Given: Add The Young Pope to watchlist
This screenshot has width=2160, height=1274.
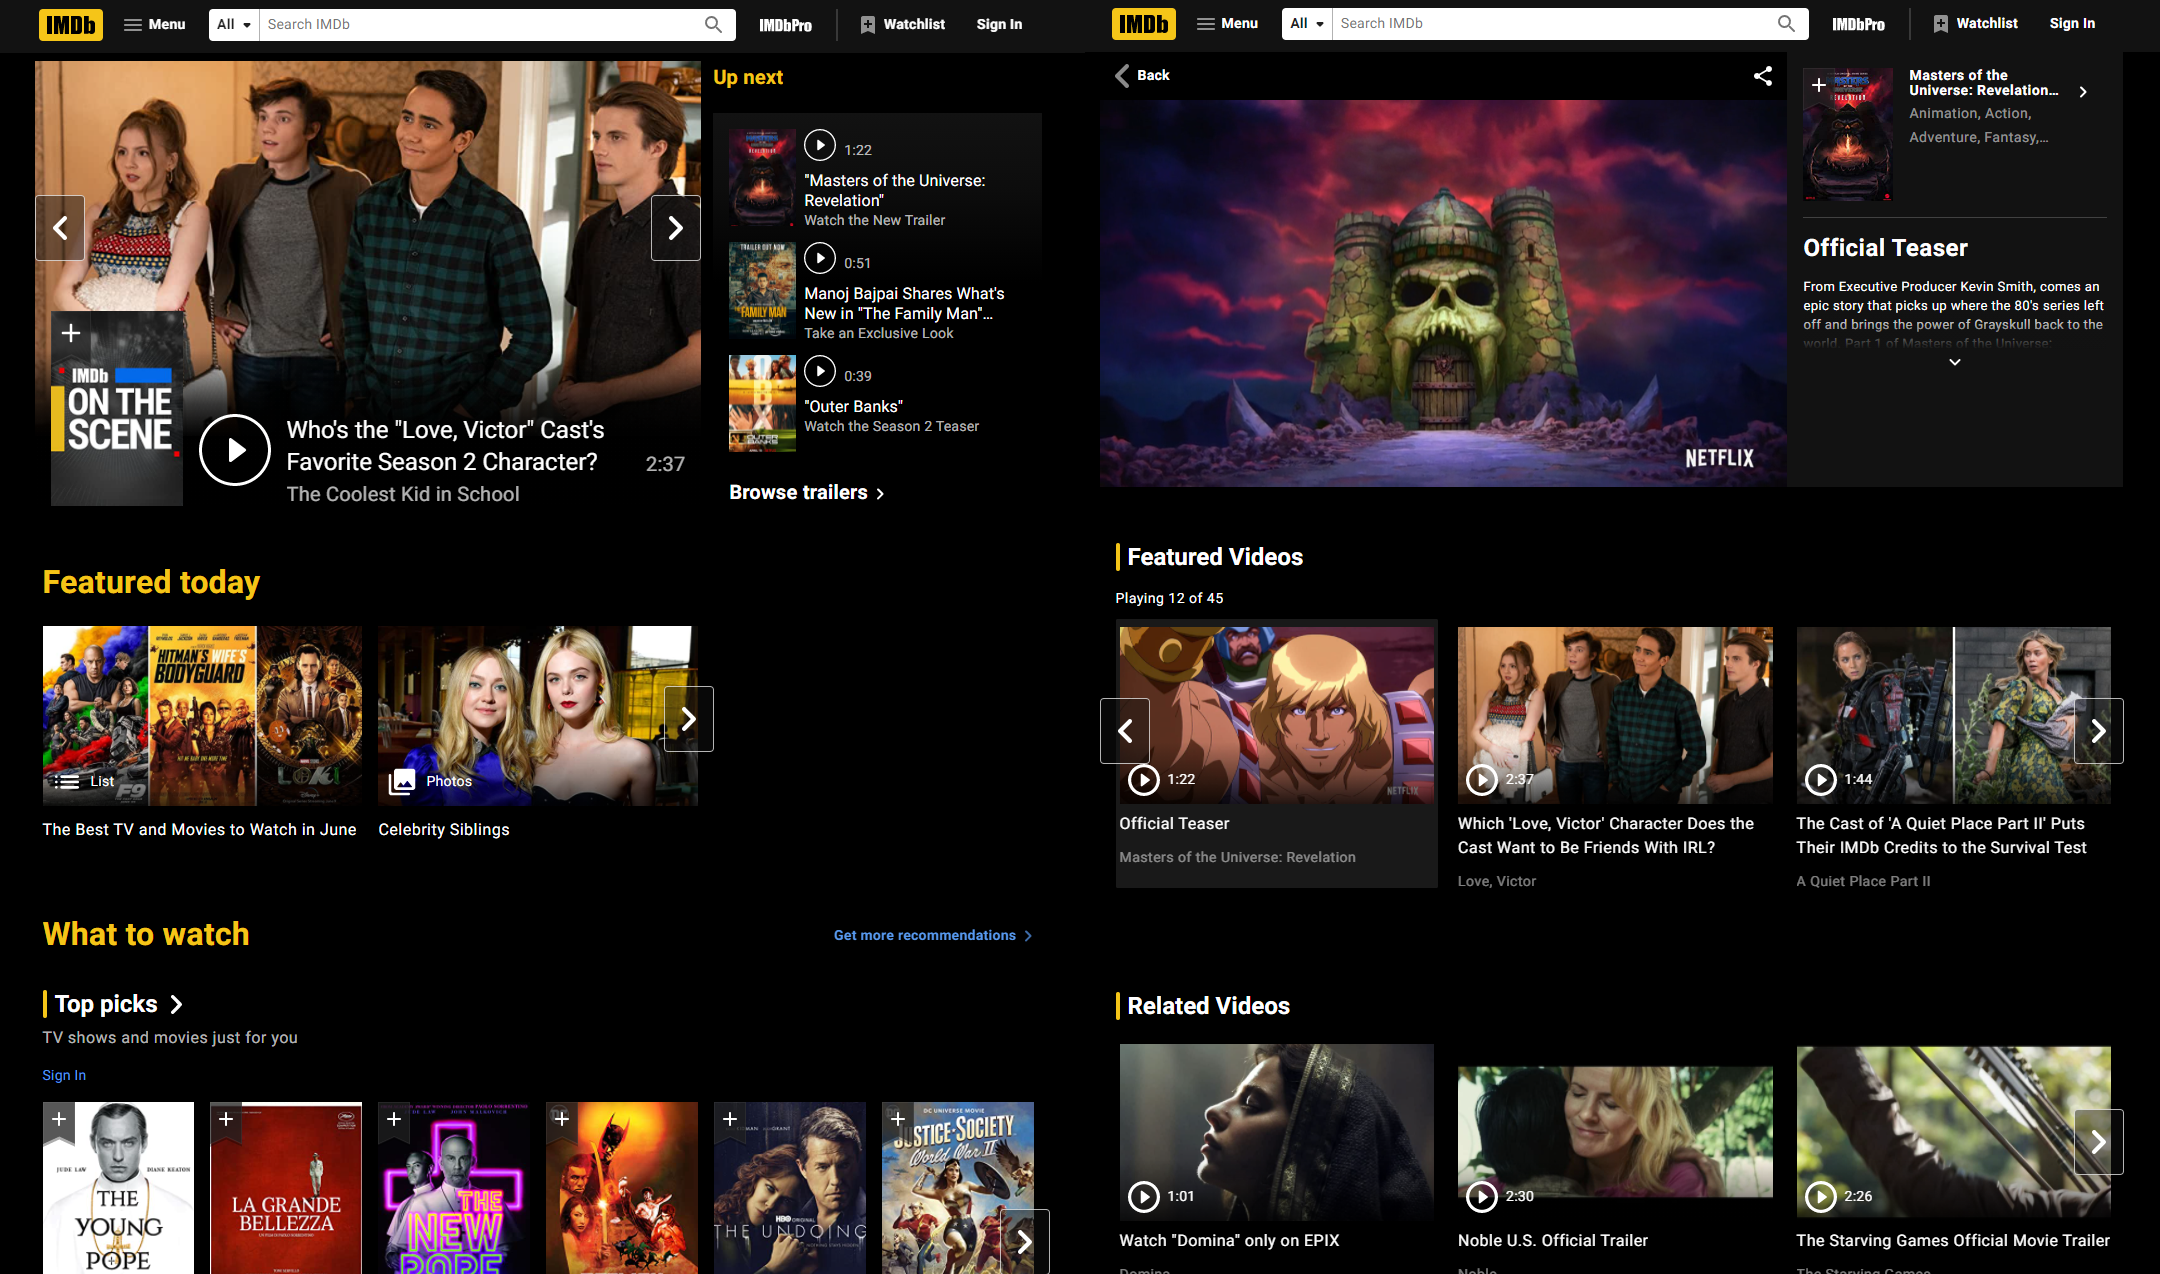Looking at the screenshot, I should (59, 1119).
